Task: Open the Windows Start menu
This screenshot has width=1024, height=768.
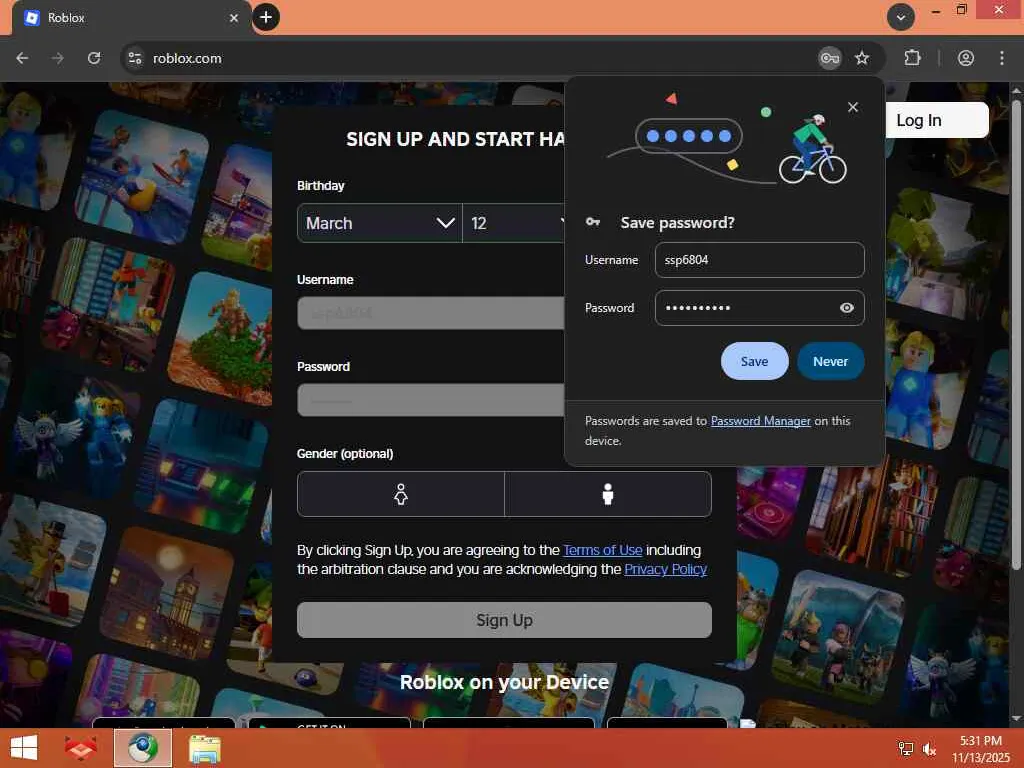Action: [24, 748]
